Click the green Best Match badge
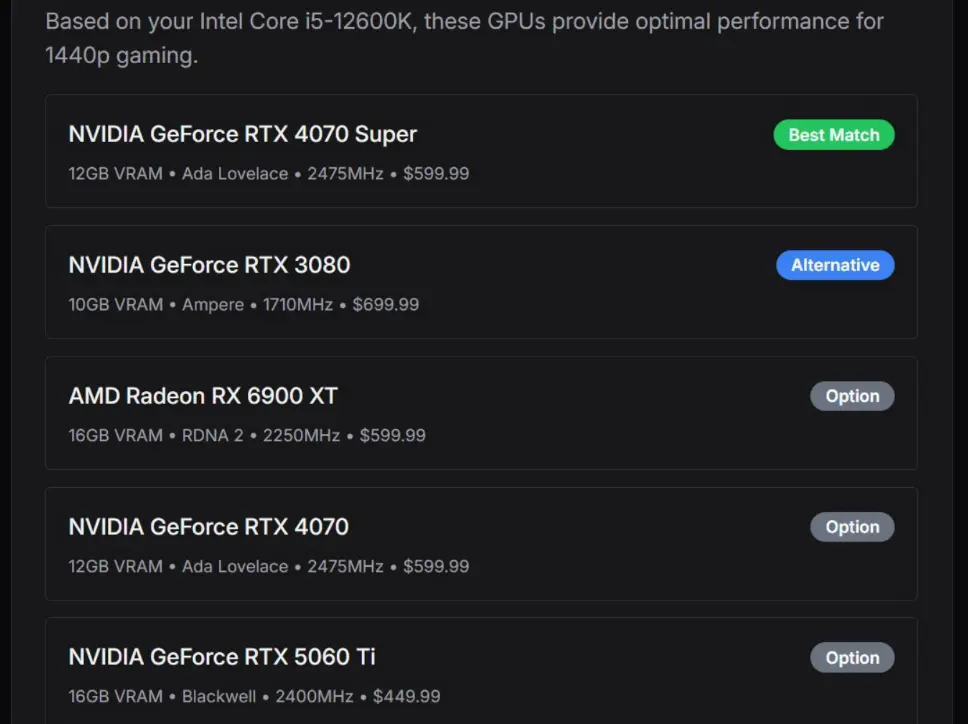The height and width of the screenshot is (724, 968). point(833,135)
